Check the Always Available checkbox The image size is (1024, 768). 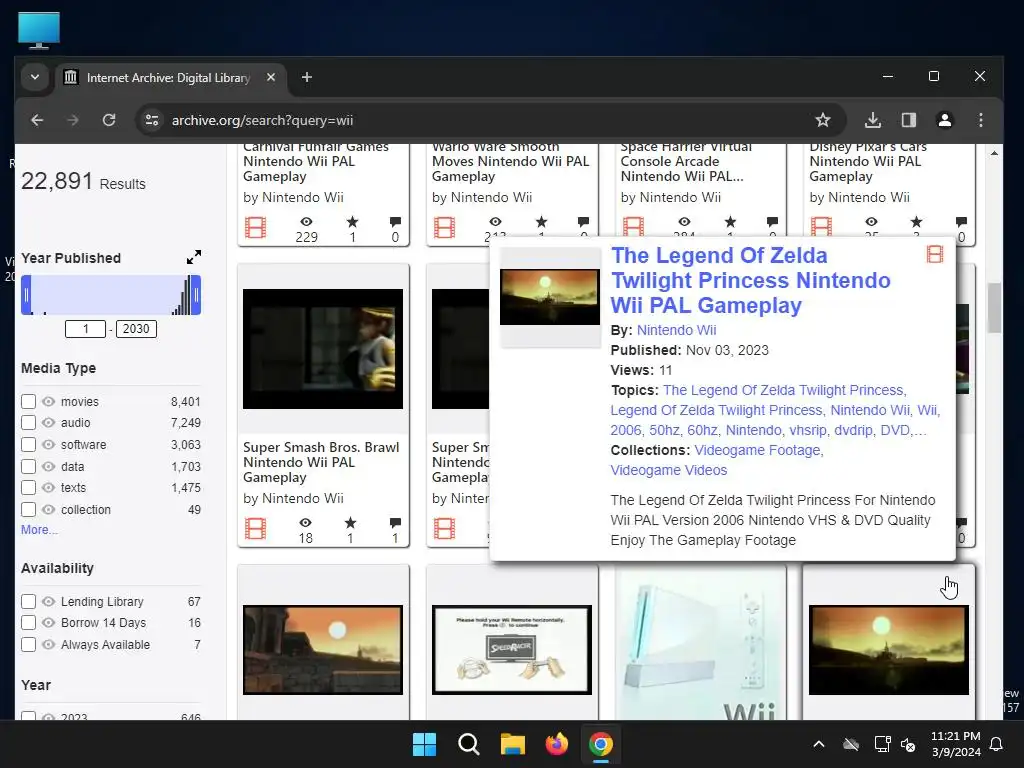[28, 645]
